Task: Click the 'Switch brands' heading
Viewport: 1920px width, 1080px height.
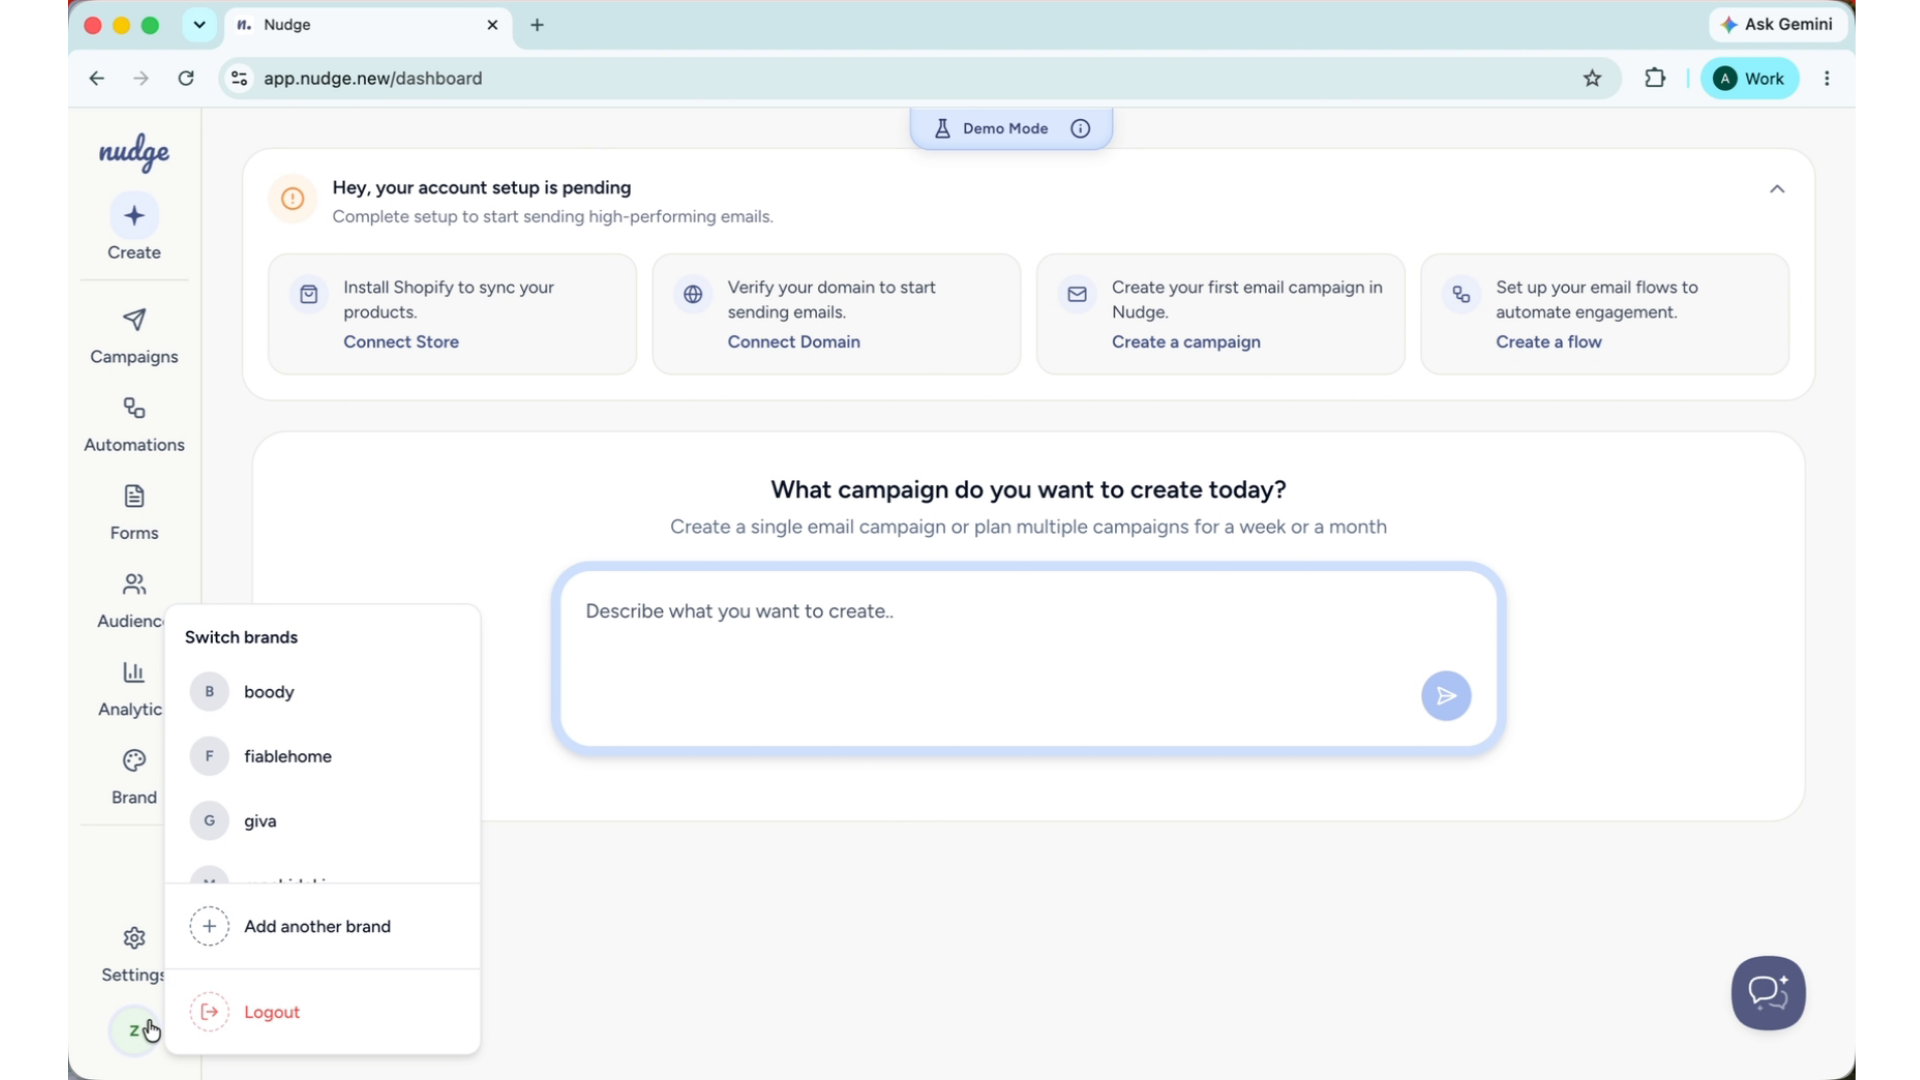Action: click(x=241, y=638)
